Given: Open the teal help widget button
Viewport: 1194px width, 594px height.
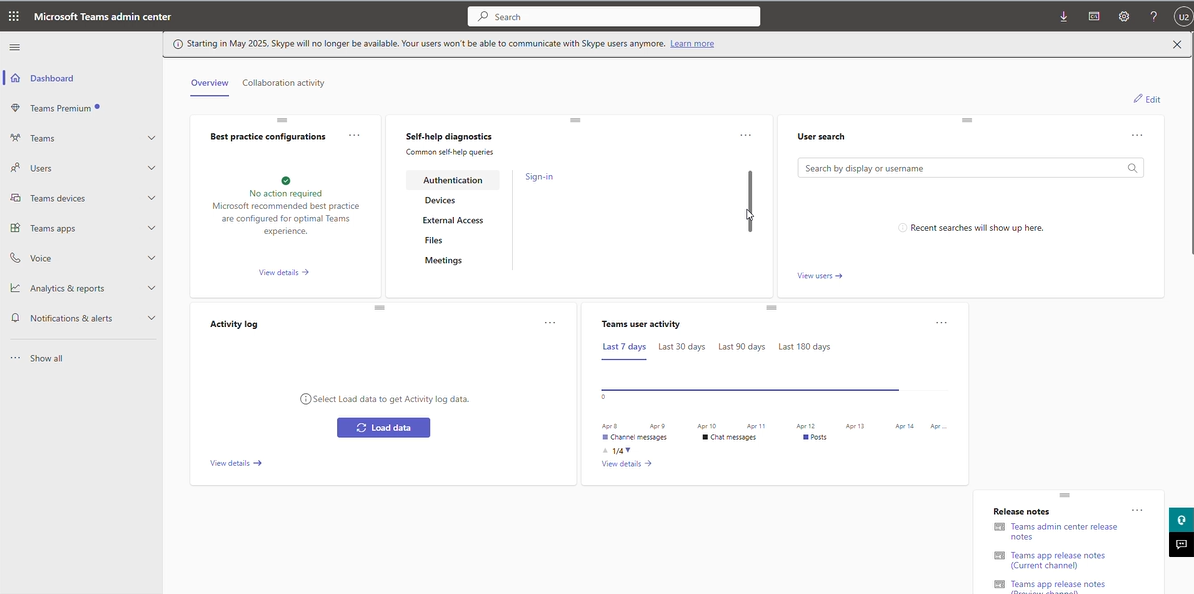Looking at the screenshot, I should point(1181,520).
